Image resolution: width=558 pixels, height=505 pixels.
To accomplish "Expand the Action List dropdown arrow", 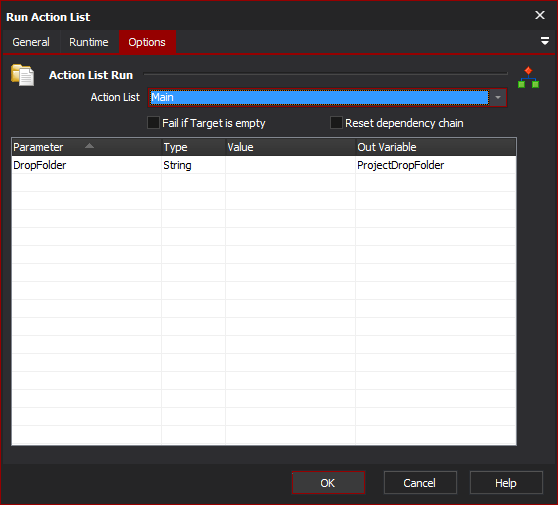I will click(498, 98).
